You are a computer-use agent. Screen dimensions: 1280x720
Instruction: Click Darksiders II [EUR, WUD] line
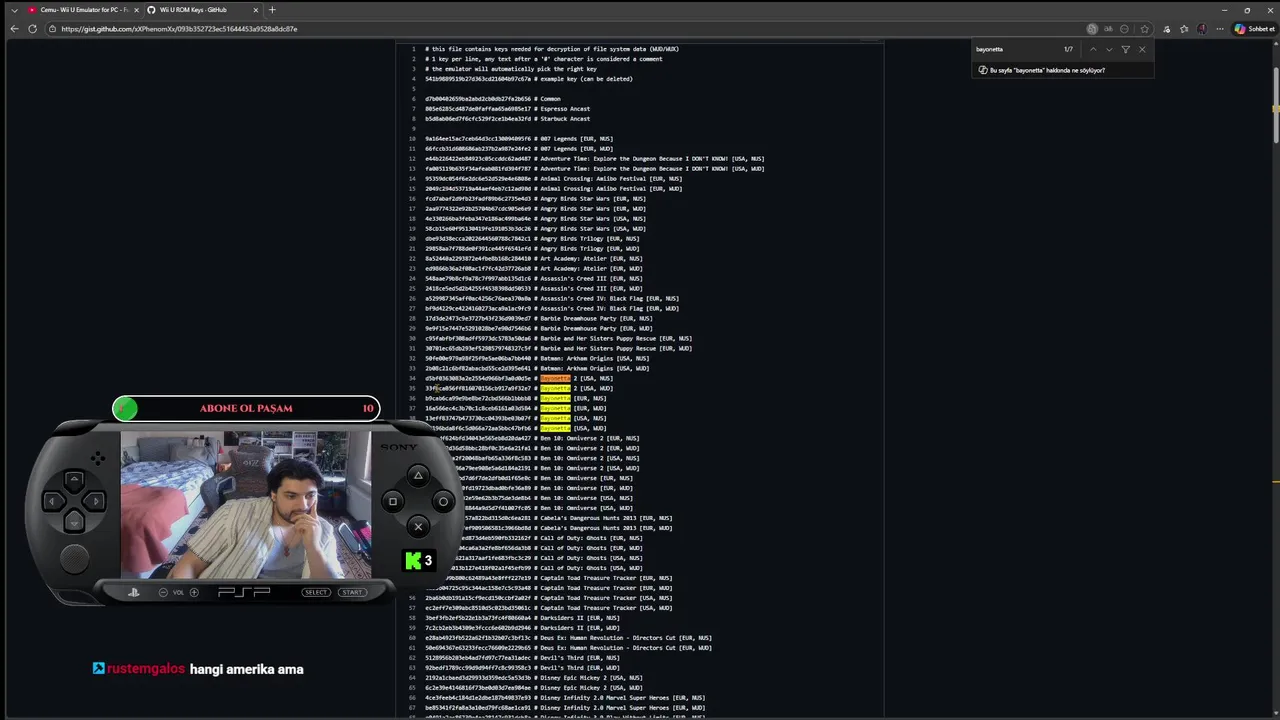tap(522, 628)
